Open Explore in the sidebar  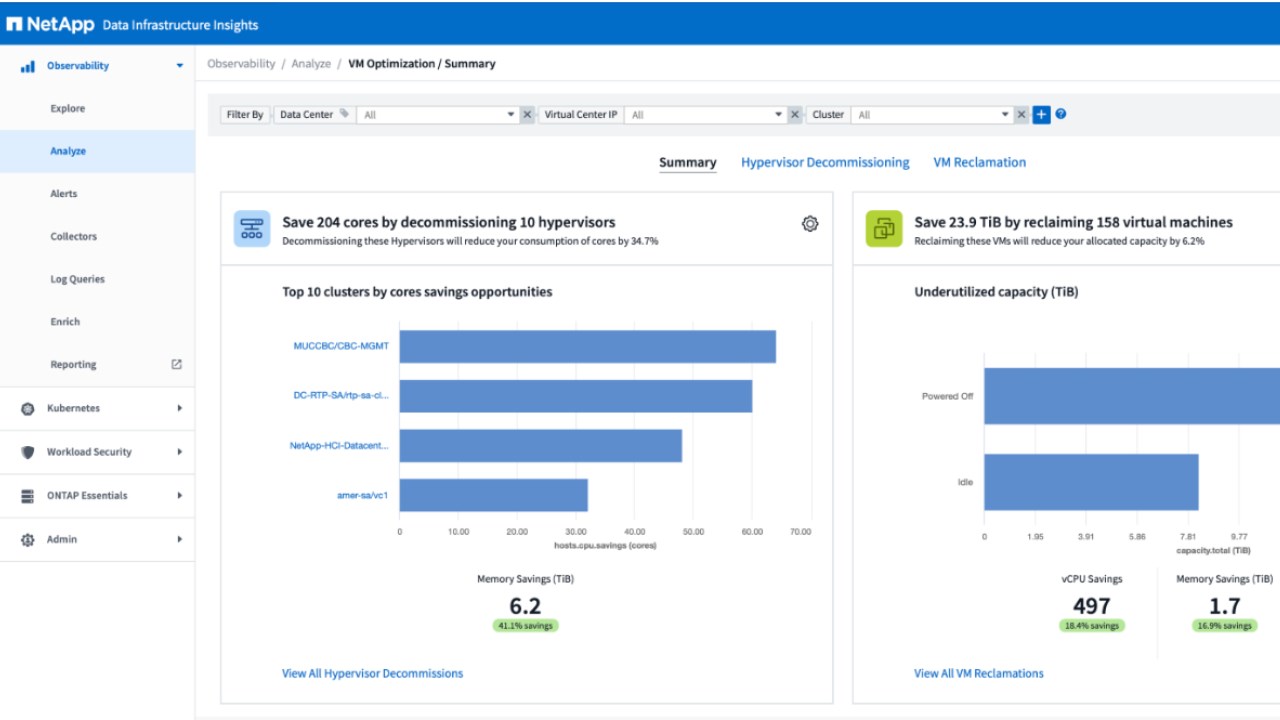(x=68, y=109)
